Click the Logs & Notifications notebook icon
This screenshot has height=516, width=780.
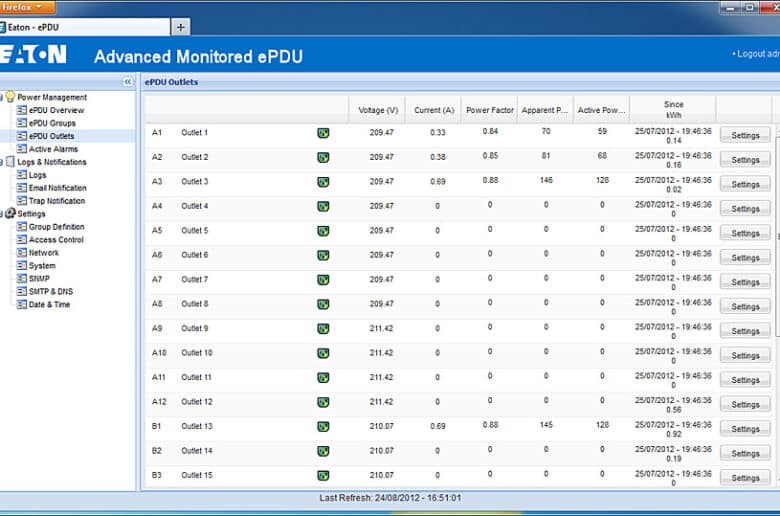[10, 162]
